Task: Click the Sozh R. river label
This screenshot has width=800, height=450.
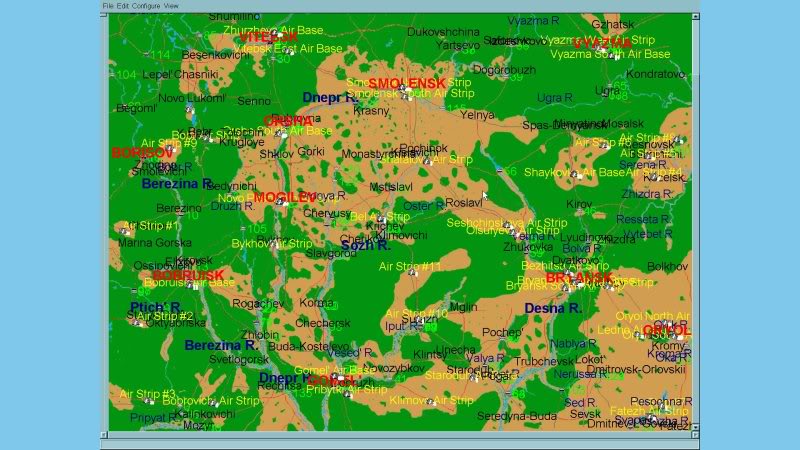Action: (x=366, y=245)
